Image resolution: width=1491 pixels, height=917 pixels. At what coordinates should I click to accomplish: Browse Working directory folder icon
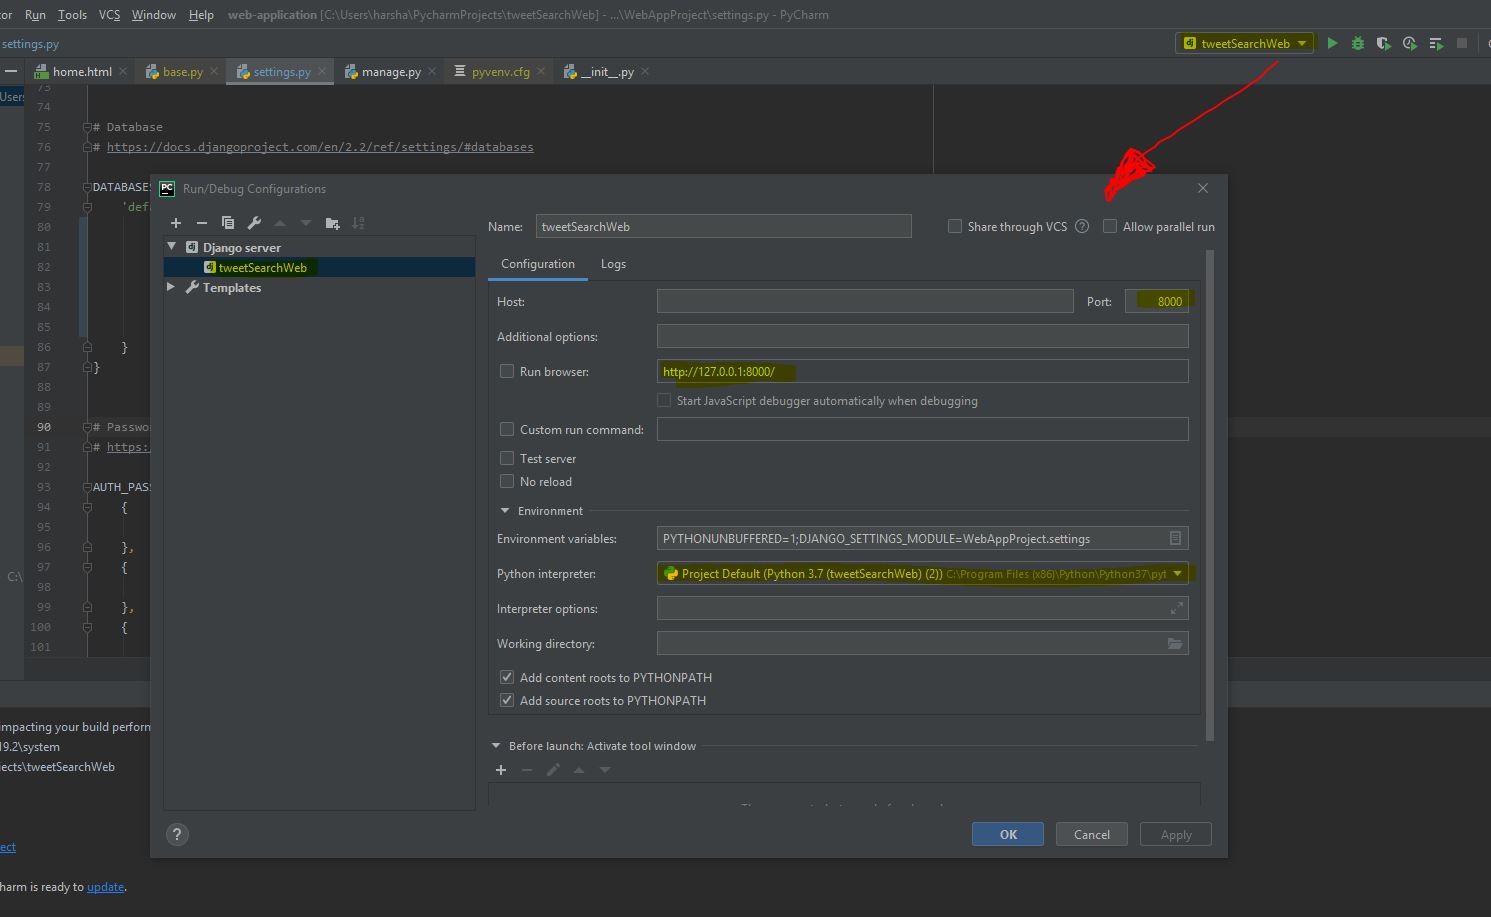pos(1176,643)
